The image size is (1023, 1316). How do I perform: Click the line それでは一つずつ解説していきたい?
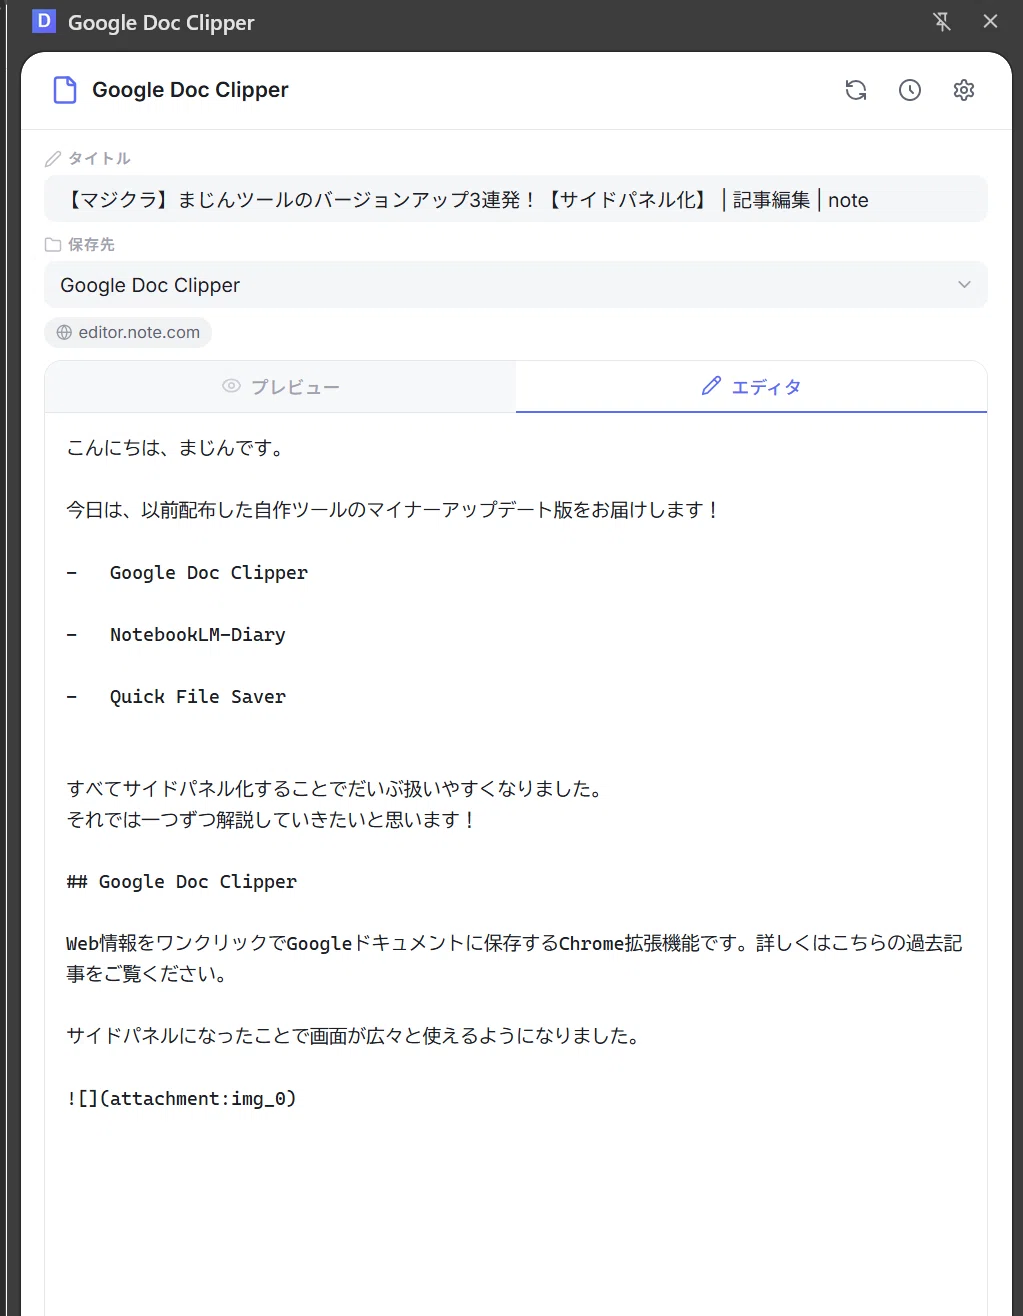tap(272, 820)
